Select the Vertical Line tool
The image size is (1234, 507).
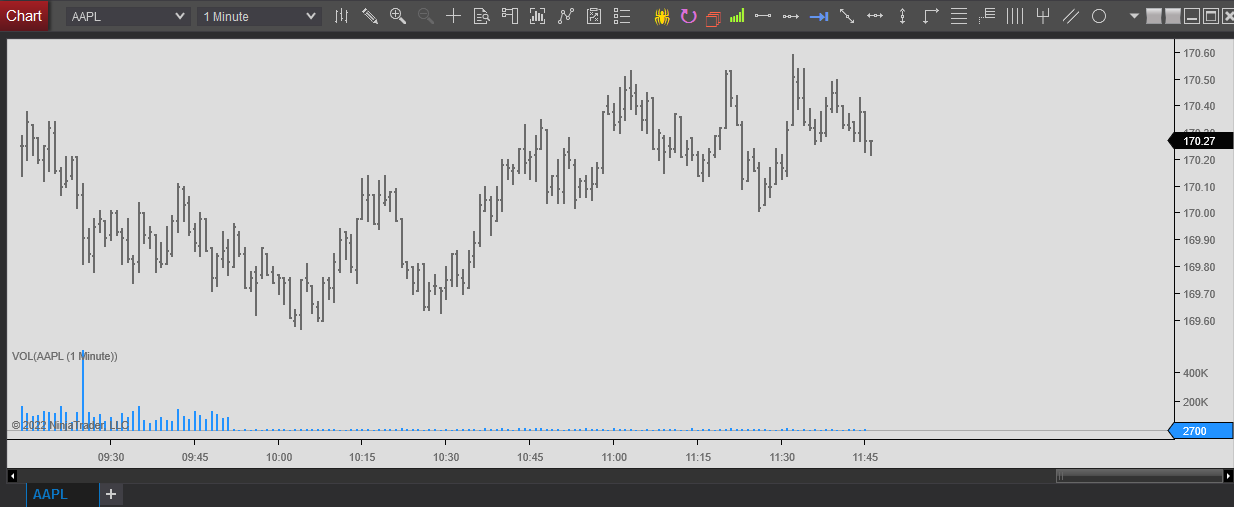[x=903, y=16]
